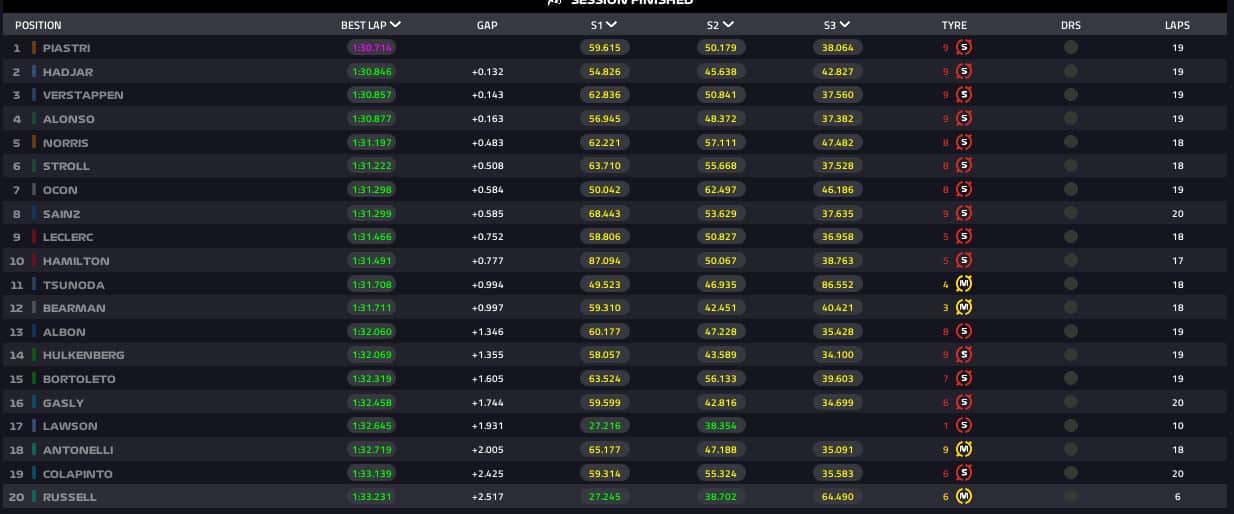
Task: Click the Tyre column header
Action: tap(954, 25)
